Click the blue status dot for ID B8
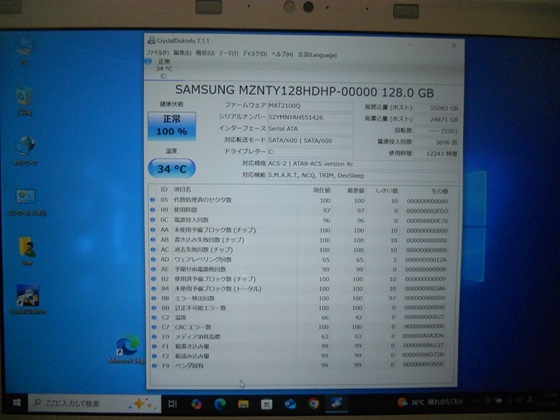The image size is (560, 420). coord(154,298)
